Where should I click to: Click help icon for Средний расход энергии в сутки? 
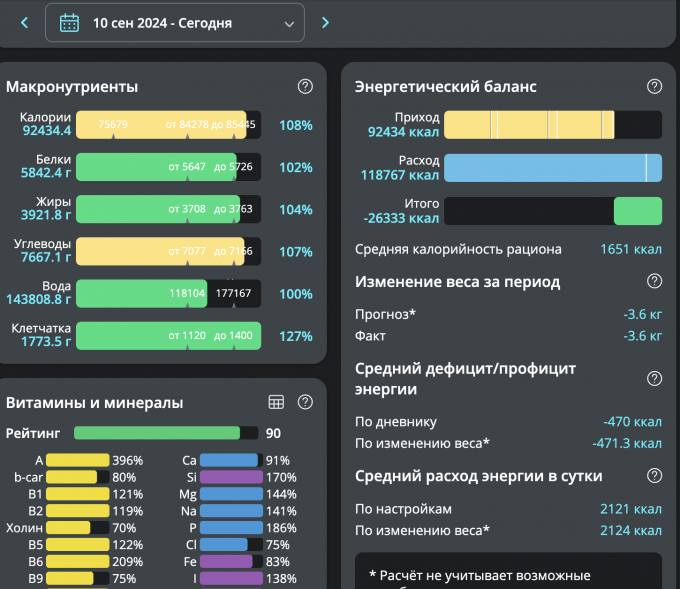pos(654,475)
